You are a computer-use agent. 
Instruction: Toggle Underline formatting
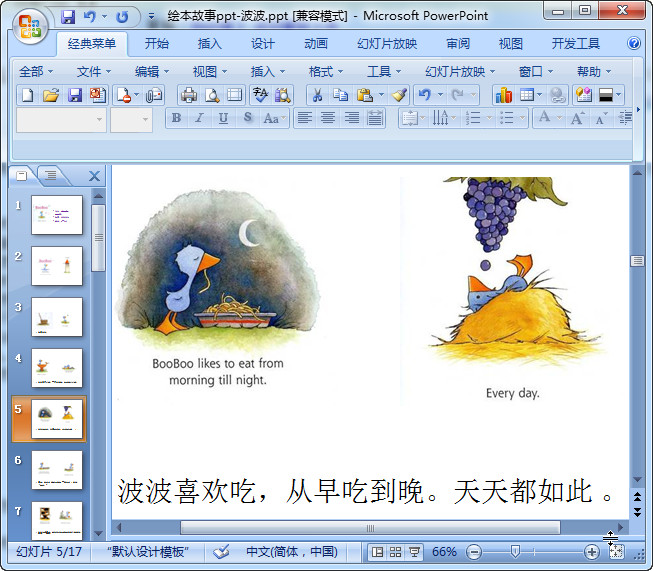click(x=223, y=118)
